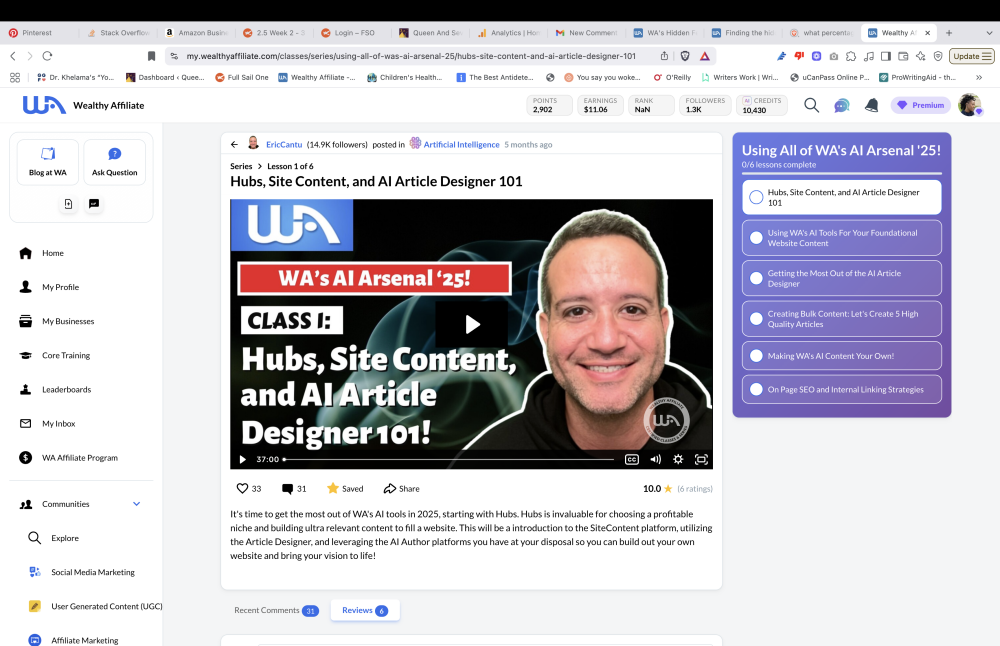Click the Credits 10,430 stat box

coord(761,105)
